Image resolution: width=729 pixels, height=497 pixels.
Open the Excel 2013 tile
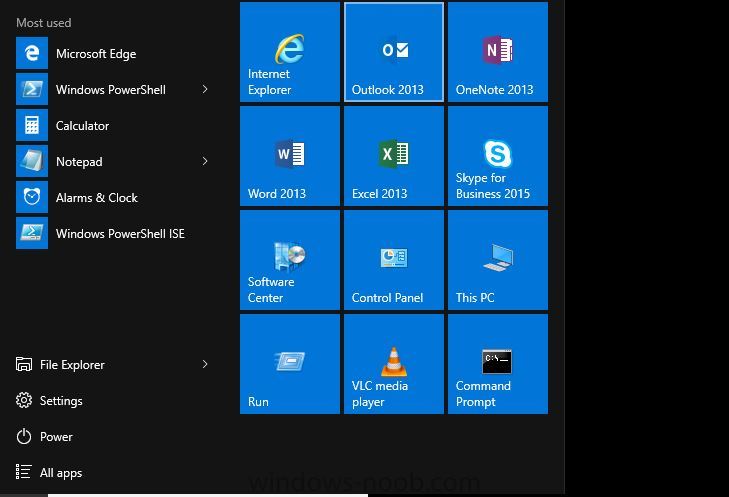point(394,156)
